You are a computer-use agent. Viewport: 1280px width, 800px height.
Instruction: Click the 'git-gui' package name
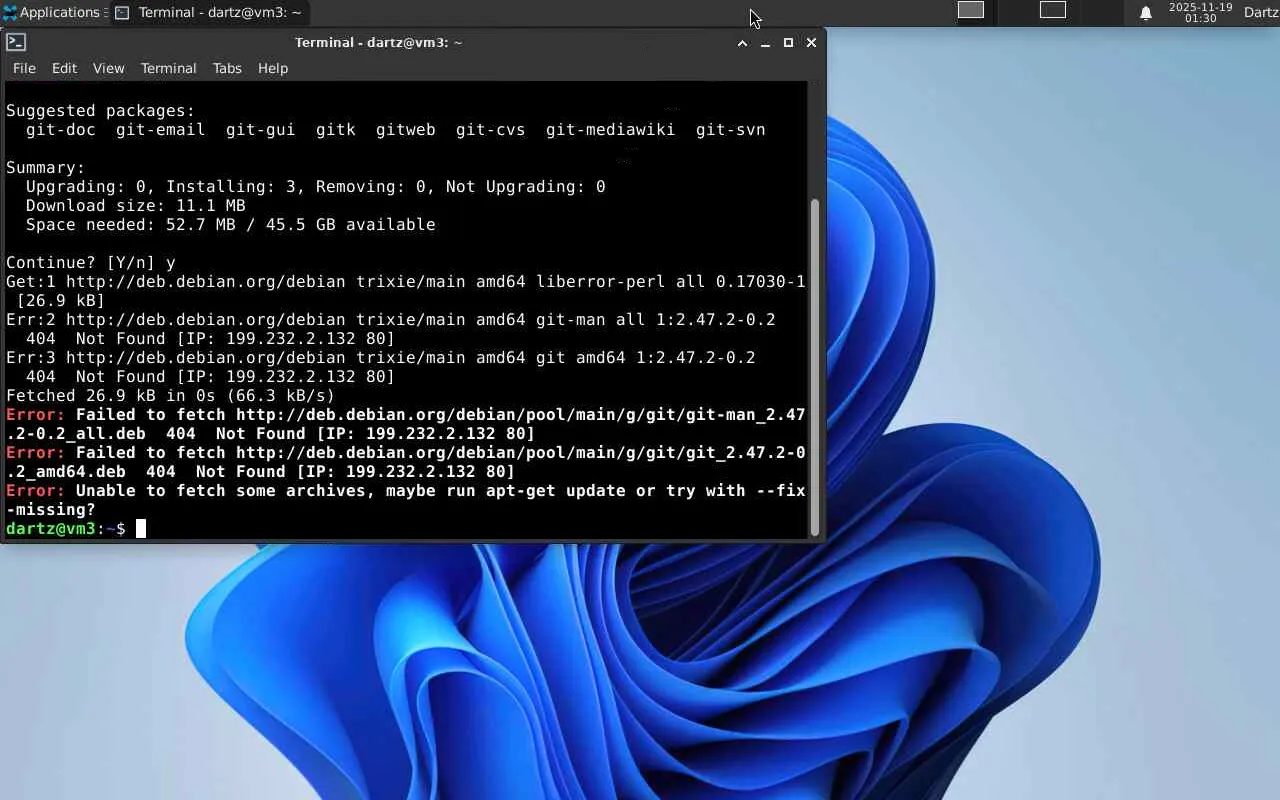261,130
